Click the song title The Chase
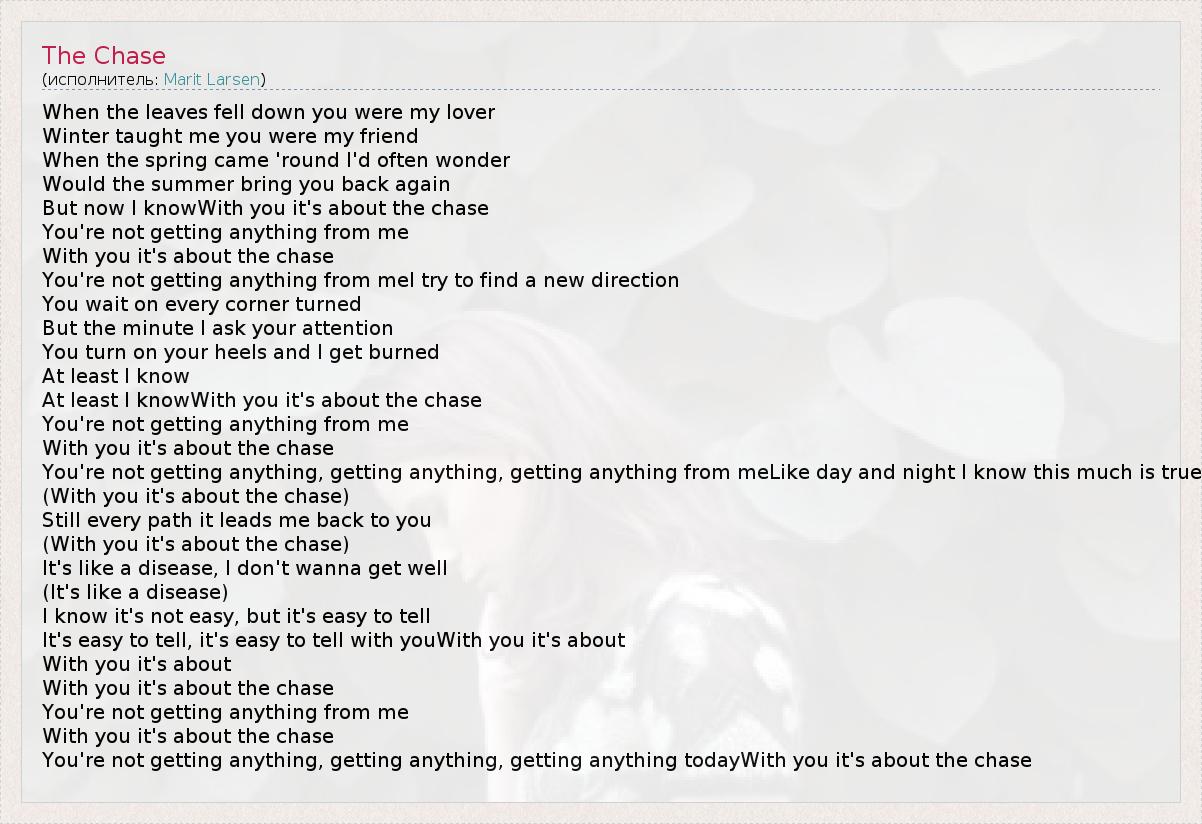This screenshot has height=824, width=1202. pos(104,56)
